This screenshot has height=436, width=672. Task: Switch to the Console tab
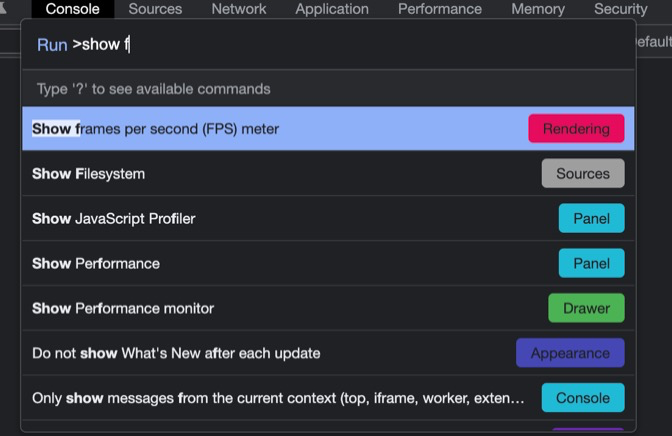tap(72, 9)
